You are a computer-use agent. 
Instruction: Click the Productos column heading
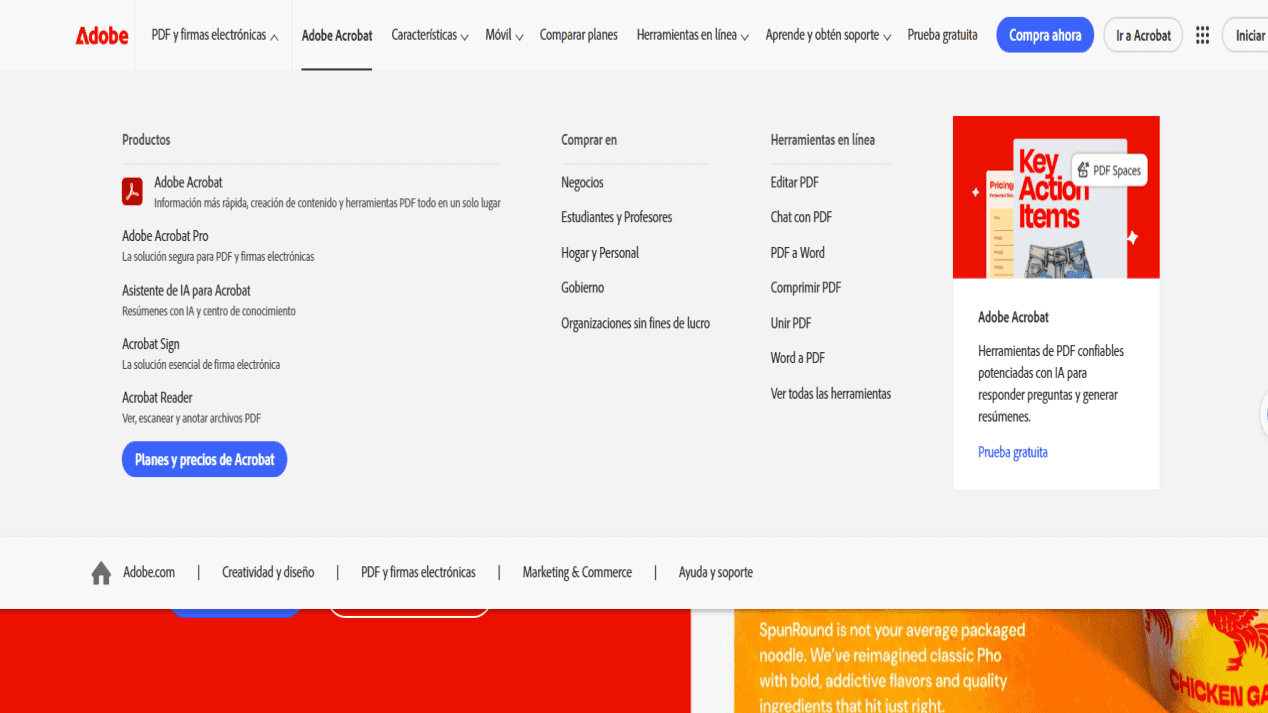(x=146, y=140)
